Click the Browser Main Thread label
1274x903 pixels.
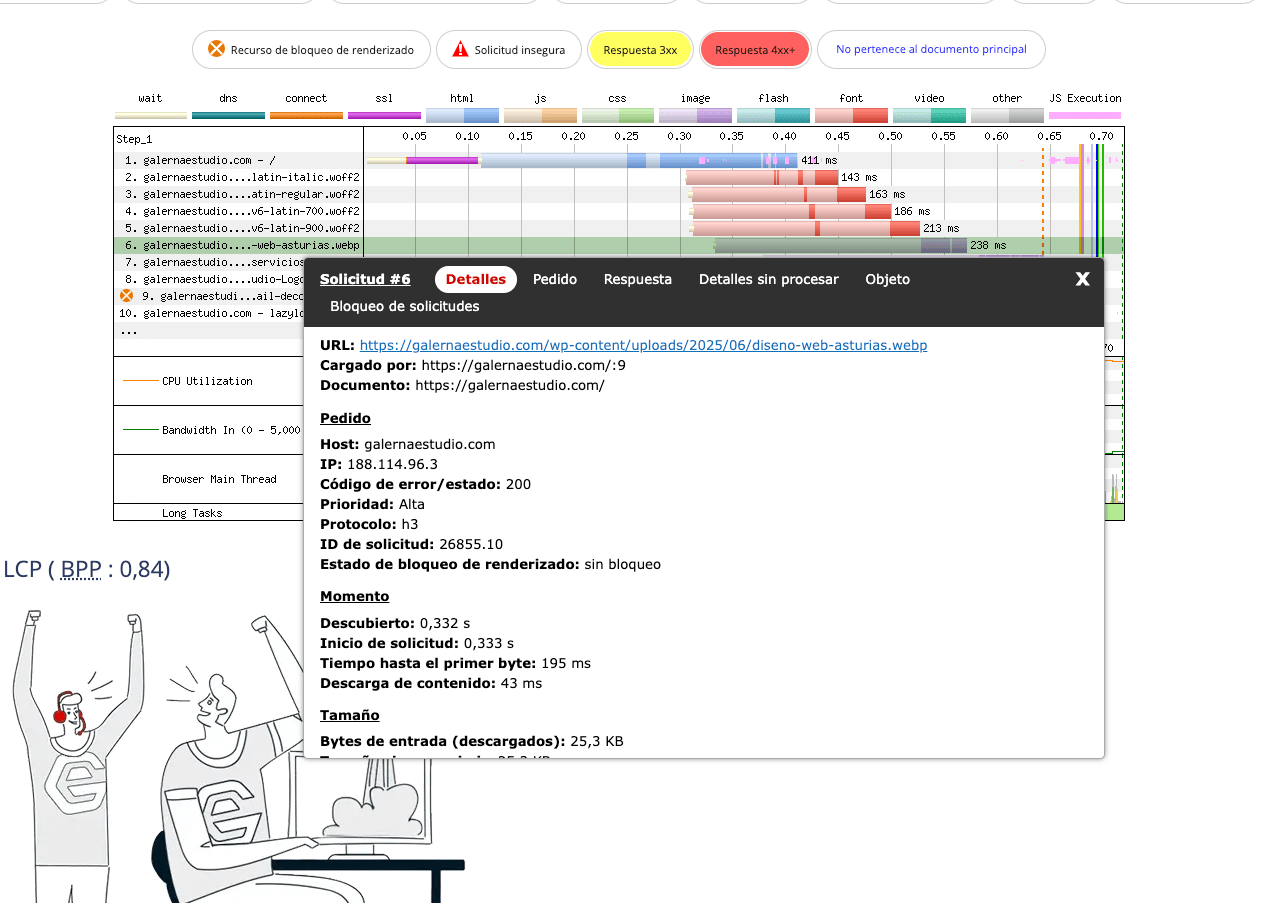tap(219, 479)
